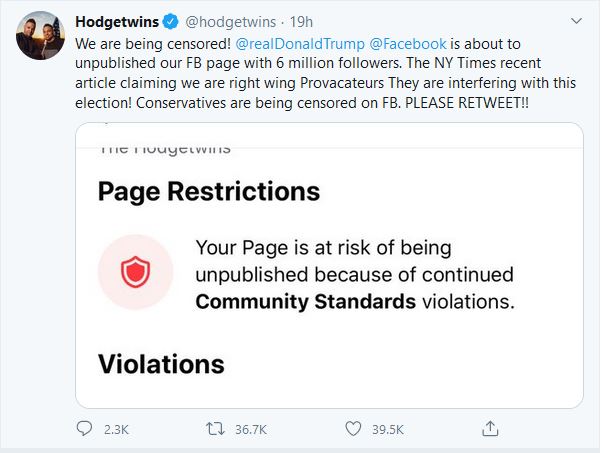The height and width of the screenshot is (453, 604).
Task: Click the reply speech bubble icon
Action: tap(84, 428)
